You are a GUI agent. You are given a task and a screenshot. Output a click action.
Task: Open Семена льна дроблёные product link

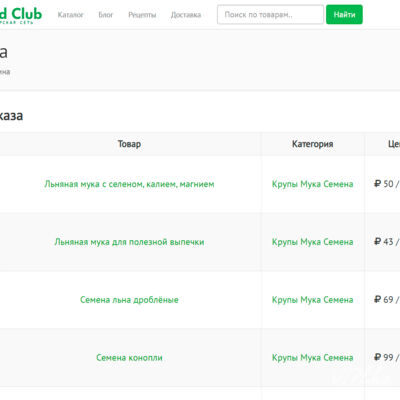point(129,300)
